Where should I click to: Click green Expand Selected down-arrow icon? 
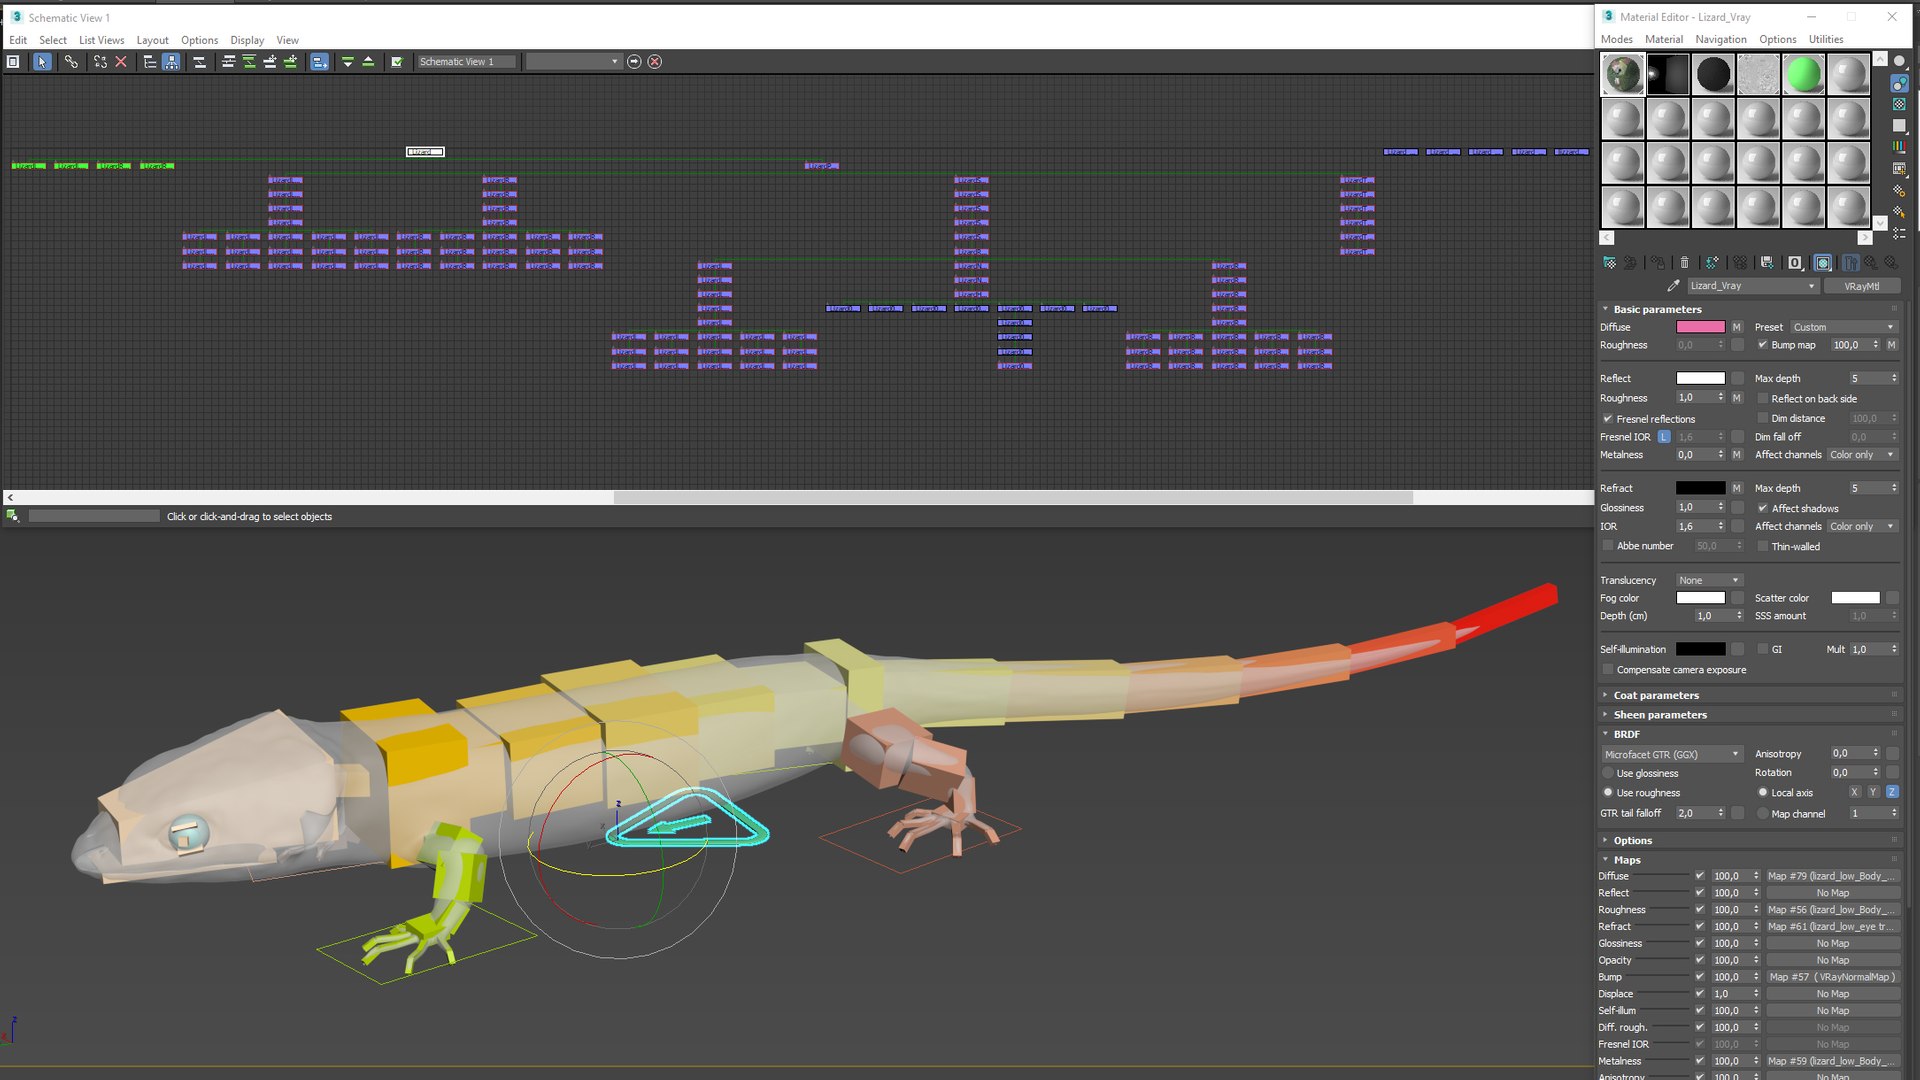pos(348,62)
